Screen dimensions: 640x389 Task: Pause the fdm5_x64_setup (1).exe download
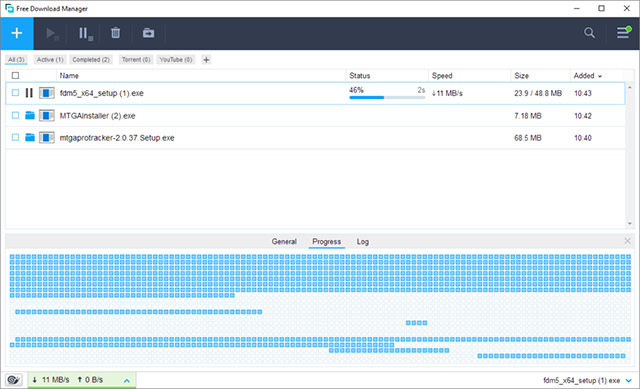coord(29,93)
